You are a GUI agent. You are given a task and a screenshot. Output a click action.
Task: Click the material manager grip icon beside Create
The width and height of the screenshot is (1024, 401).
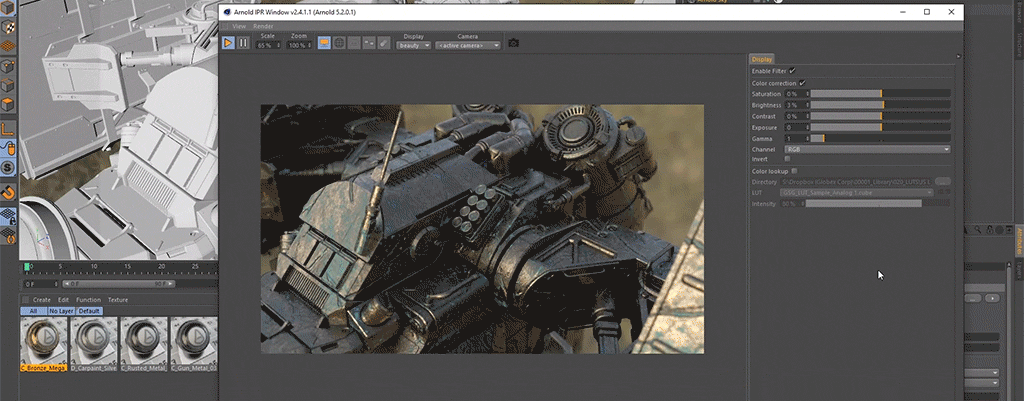coord(25,300)
